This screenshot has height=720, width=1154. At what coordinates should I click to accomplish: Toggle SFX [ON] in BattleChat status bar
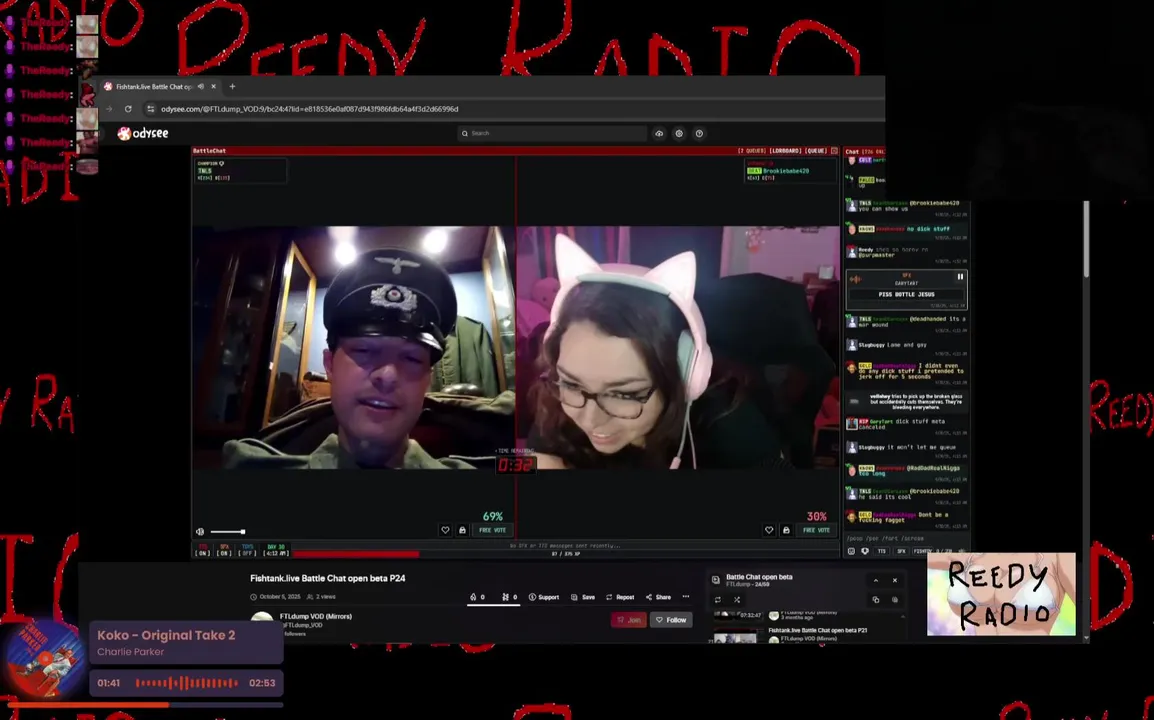tap(224, 551)
